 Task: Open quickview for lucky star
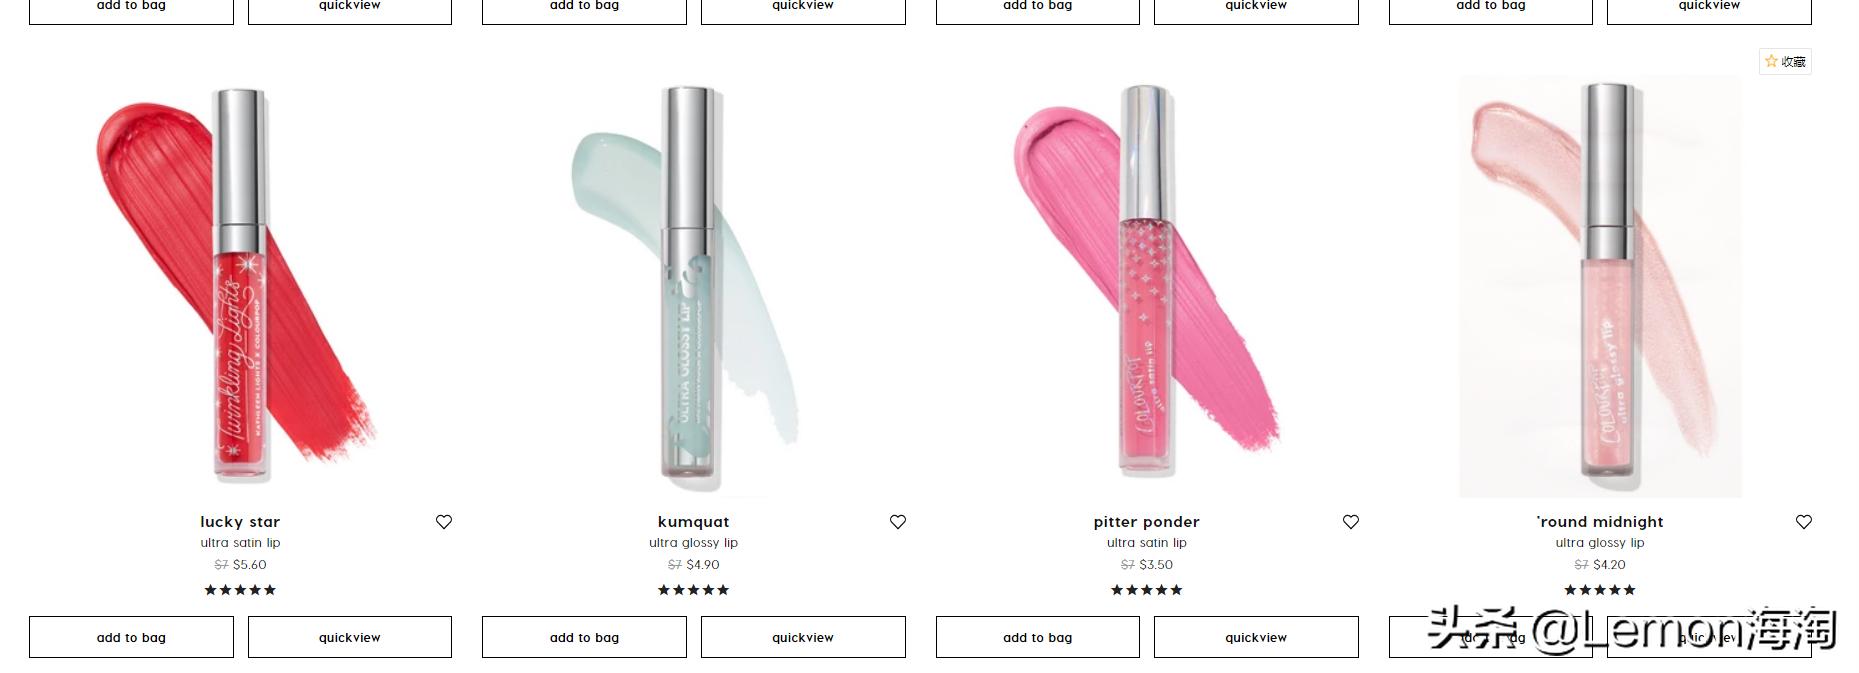pyautogui.click(x=350, y=637)
